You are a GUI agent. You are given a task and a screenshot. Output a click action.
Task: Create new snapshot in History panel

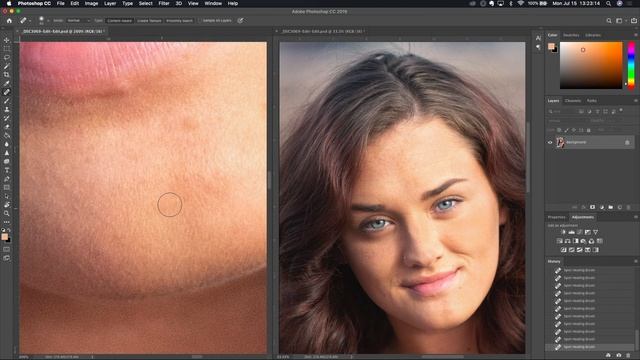(618, 356)
